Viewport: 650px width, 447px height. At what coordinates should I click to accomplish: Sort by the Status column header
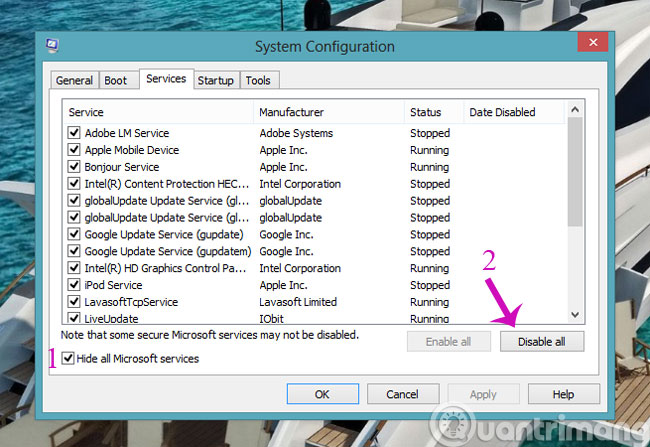[x=434, y=112]
